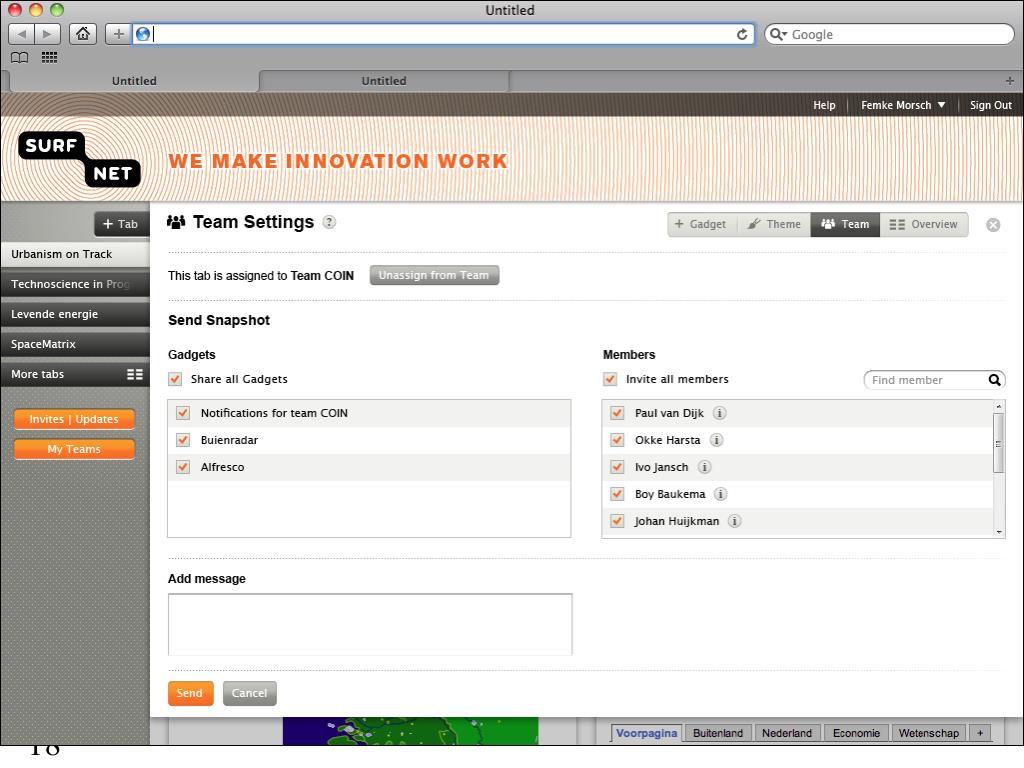Send the snapshot
Screen dimensions: 1024x768
190,693
